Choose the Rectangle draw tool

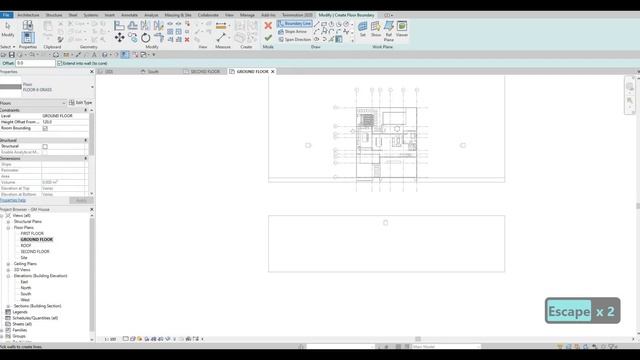[x=324, y=24]
